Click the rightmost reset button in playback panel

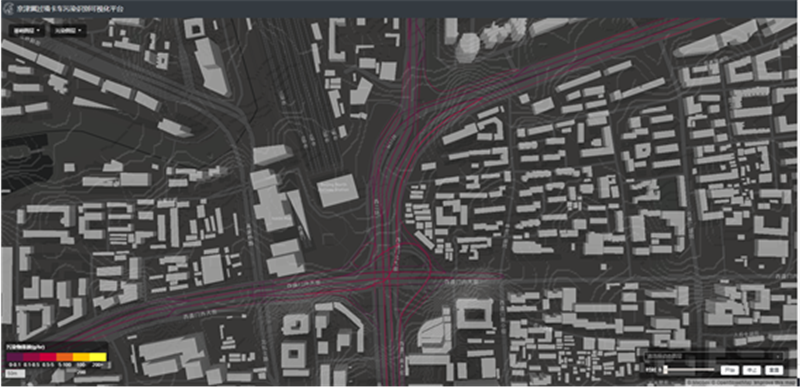[x=774, y=370]
